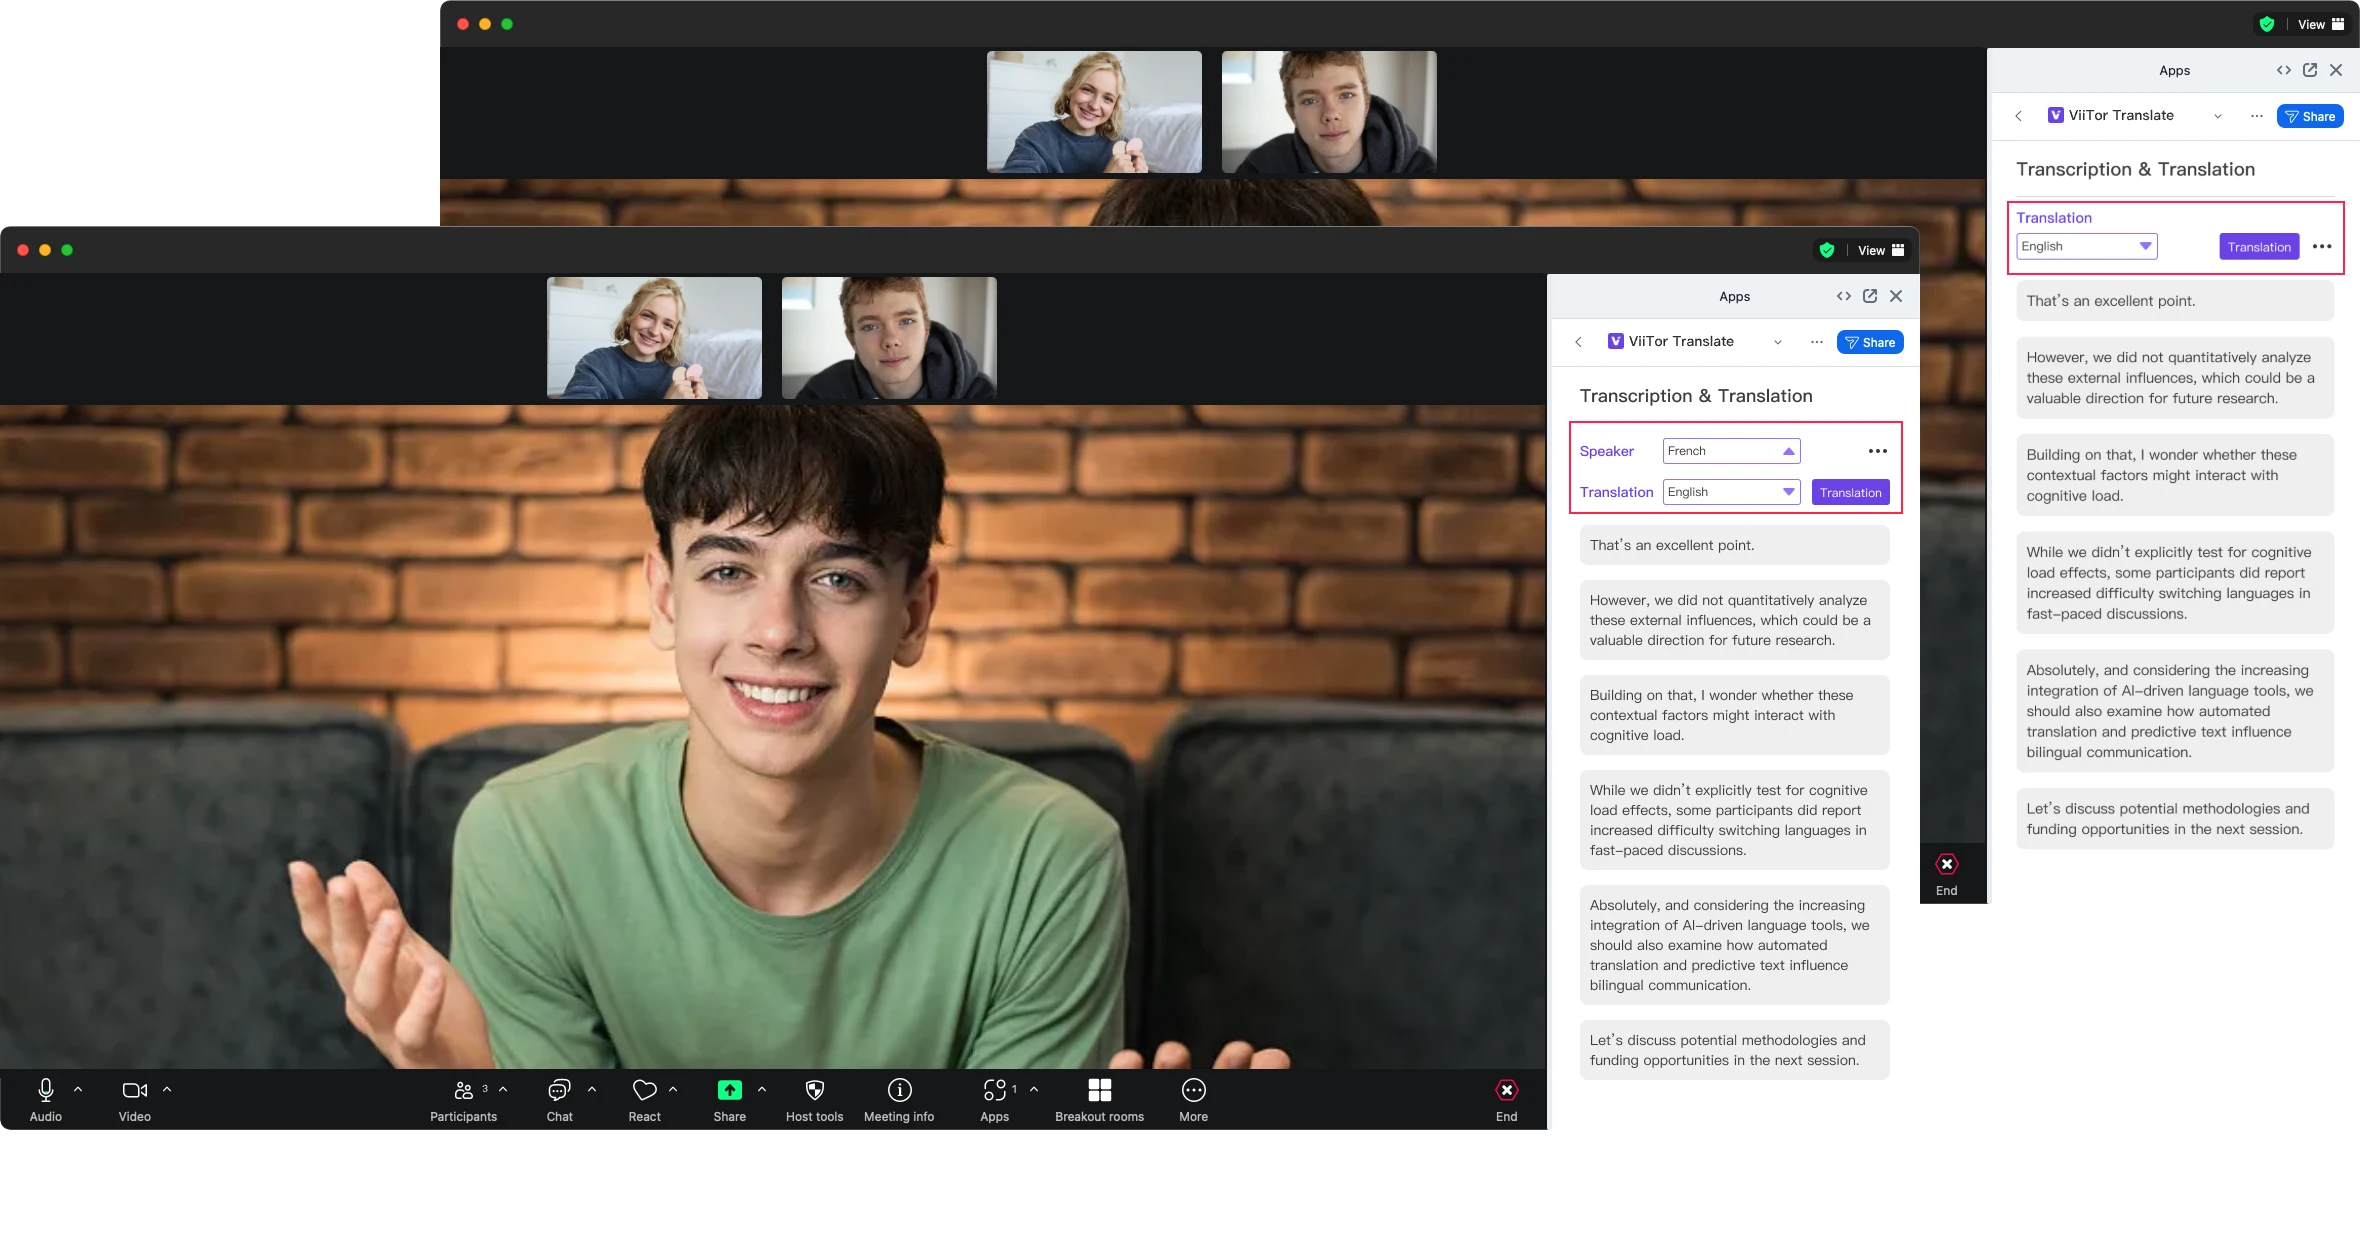Image resolution: width=2360 pixels, height=1244 pixels.
Task: Expand ViiTor Translate app dropdown, back window
Action: 2218,116
